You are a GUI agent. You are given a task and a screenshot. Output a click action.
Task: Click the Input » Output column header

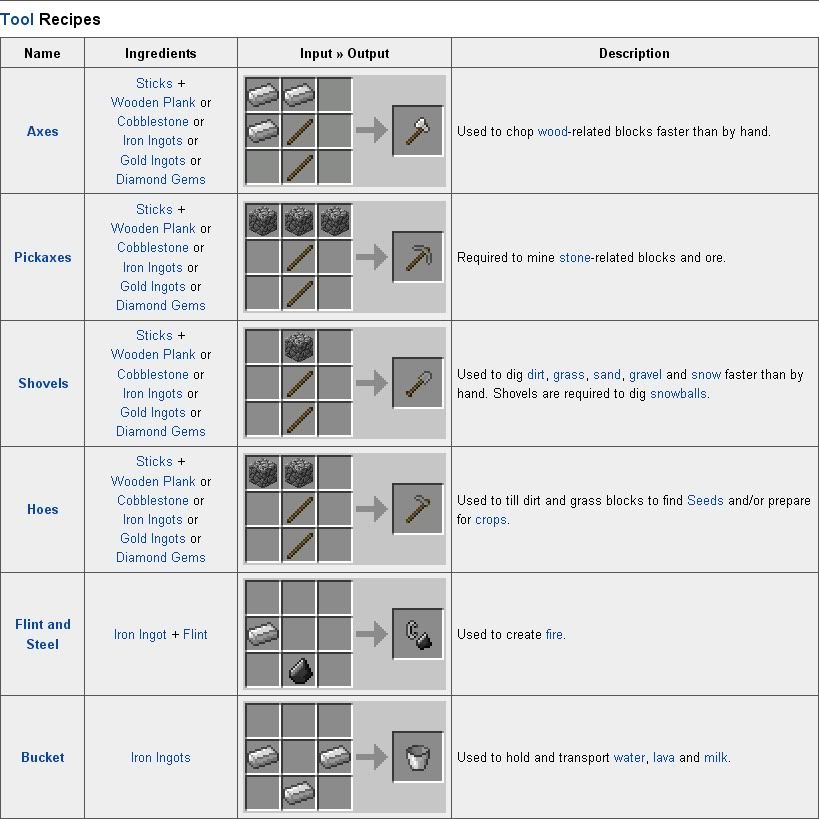tap(344, 53)
